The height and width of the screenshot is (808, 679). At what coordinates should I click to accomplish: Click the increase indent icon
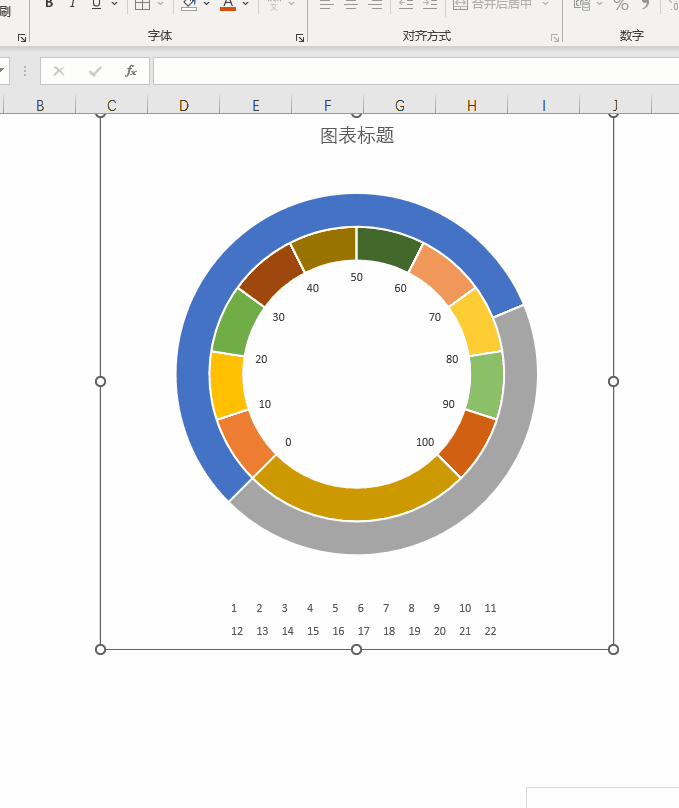point(430,4)
